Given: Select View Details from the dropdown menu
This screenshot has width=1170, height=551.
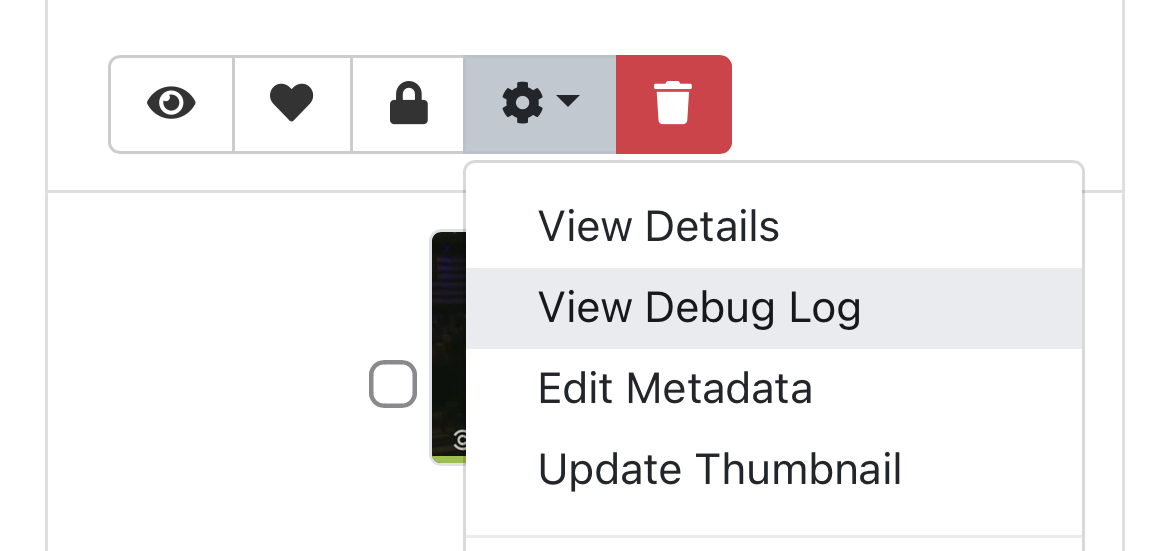Looking at the screenshot, I should coord(658,227).
